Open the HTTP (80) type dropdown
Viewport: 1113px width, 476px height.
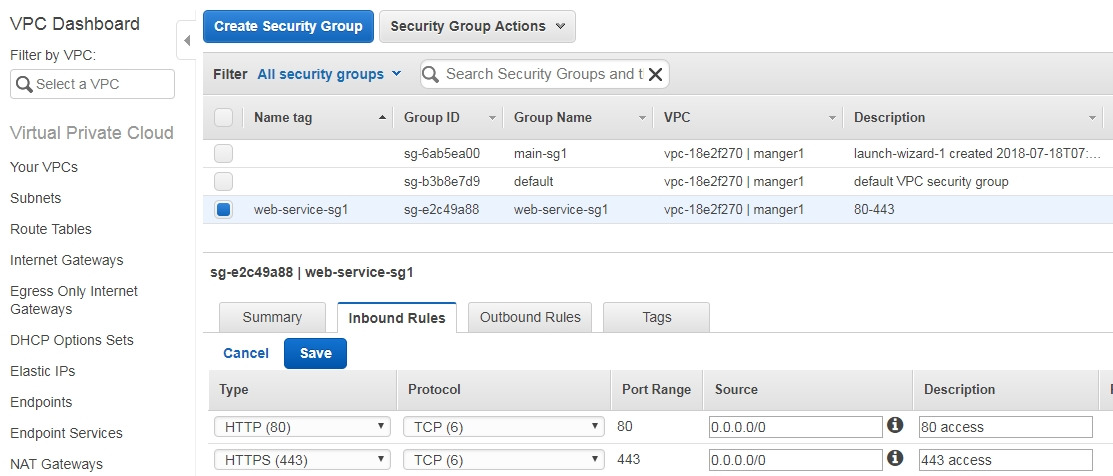click(302, 427)
